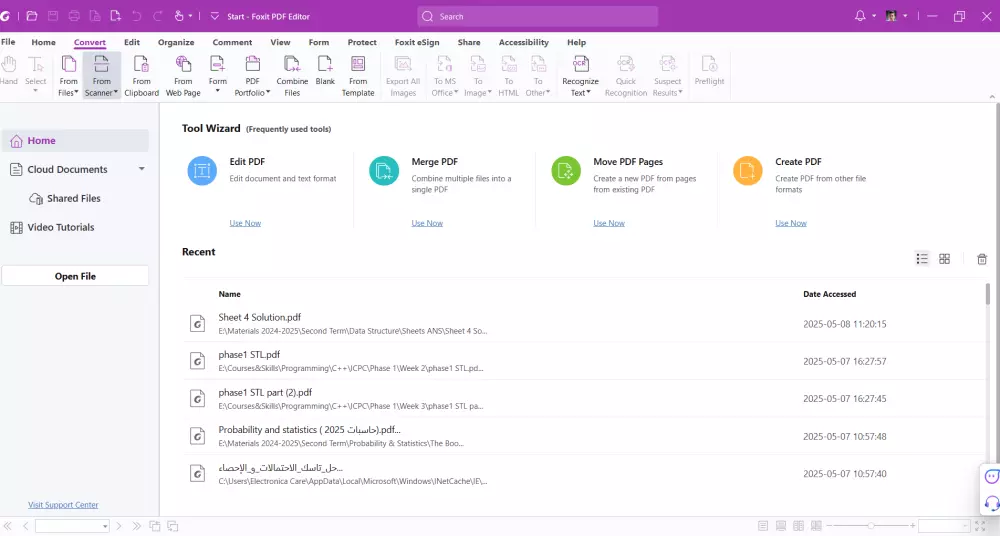Click Export All Images
This screenshot has height=536, width=1000.
tap(403, 75)
